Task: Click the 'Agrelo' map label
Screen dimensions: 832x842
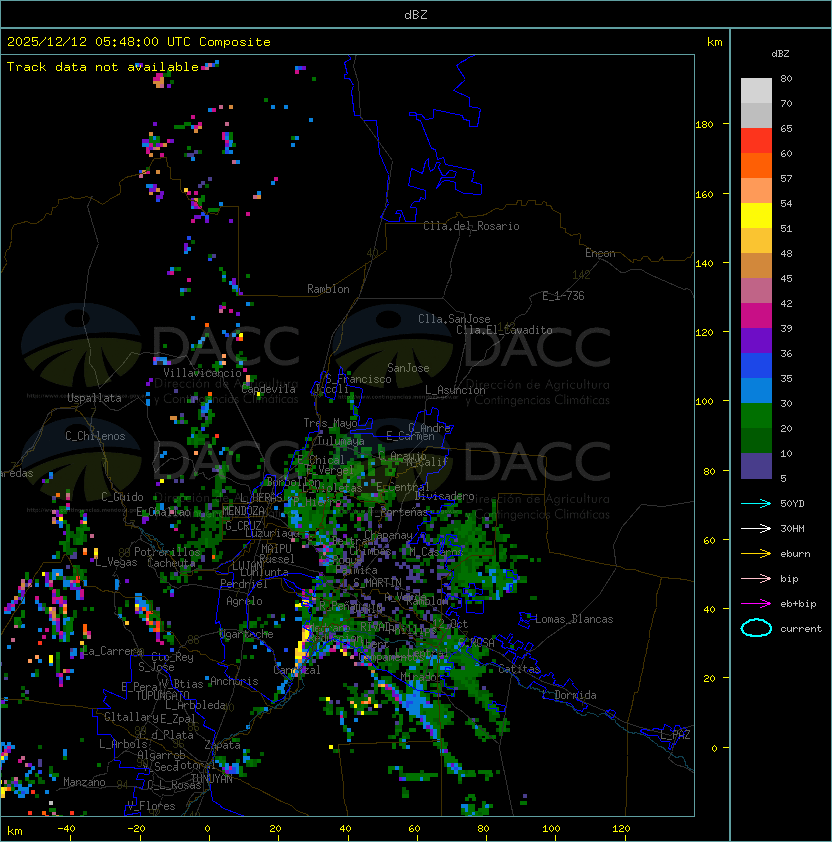Action: (244, 601)
